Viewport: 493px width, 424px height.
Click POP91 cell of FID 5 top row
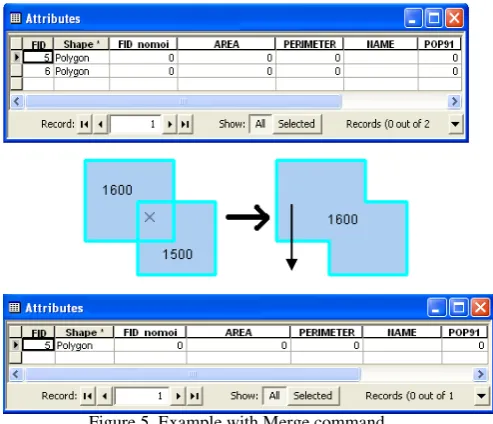440,58
